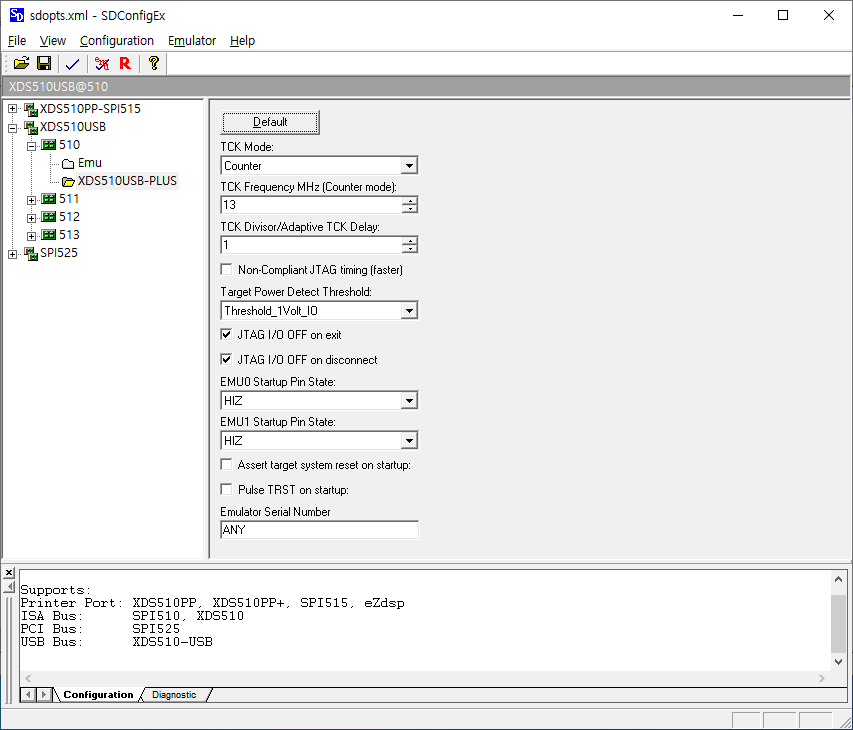Click the output pane scroll left arrow
This screenshot has width=853, height=730.
(28, 678)
